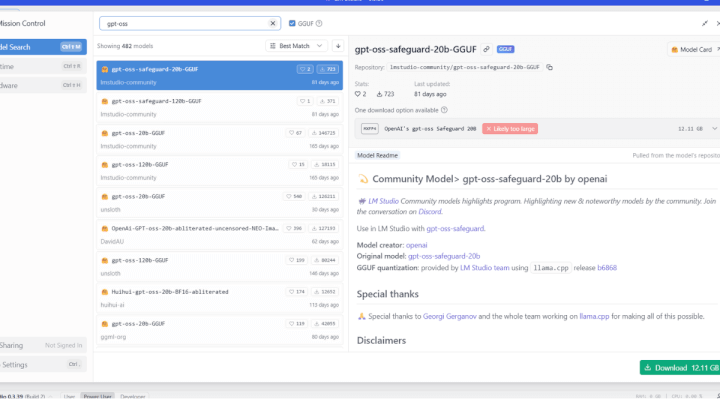Image resolution: width=720 pixels, height=405 pixels.
Task: Toggle the GGUF filter checkbox
Action: pyautogui.click(x=292, y=23)
